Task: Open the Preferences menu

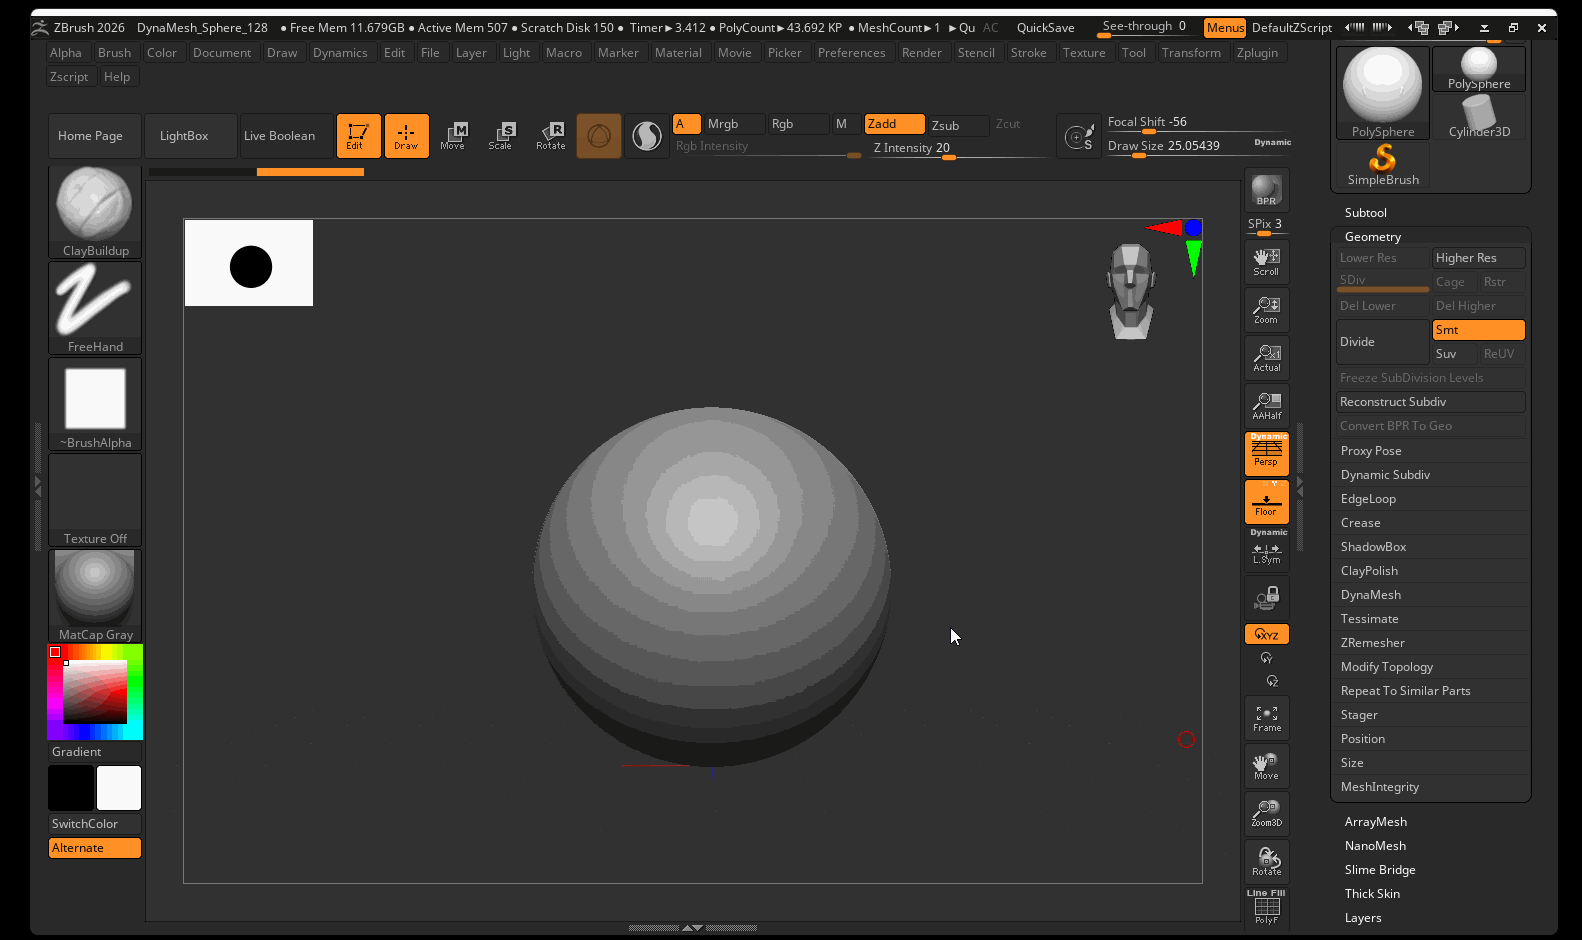Action: 851,53
